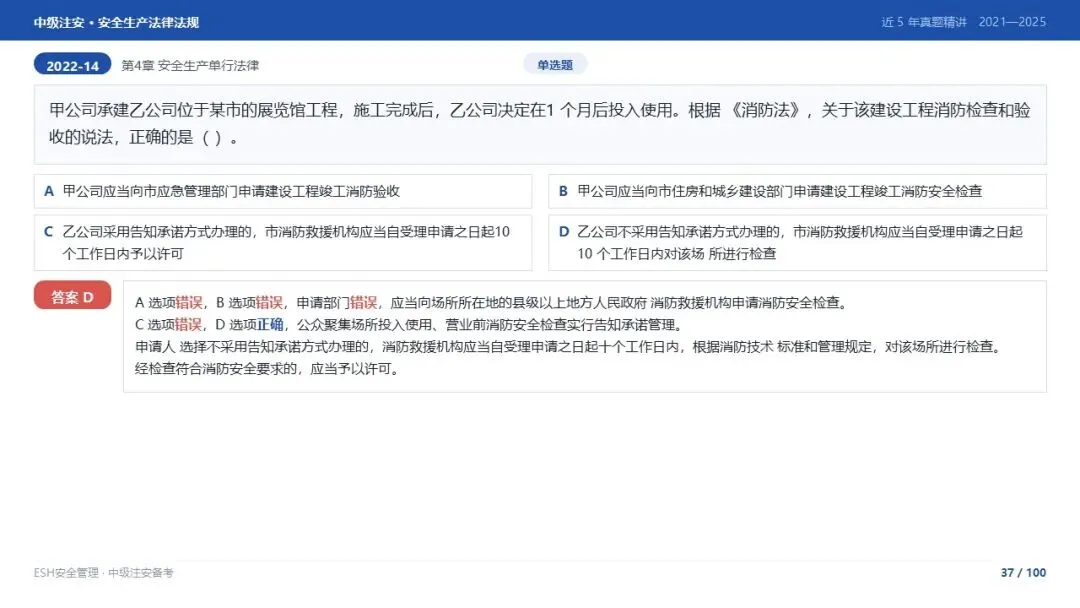Choose option C 采用告知承诺方式
1080x608 pixels.
pyautogui.click(x=283, y=242)
